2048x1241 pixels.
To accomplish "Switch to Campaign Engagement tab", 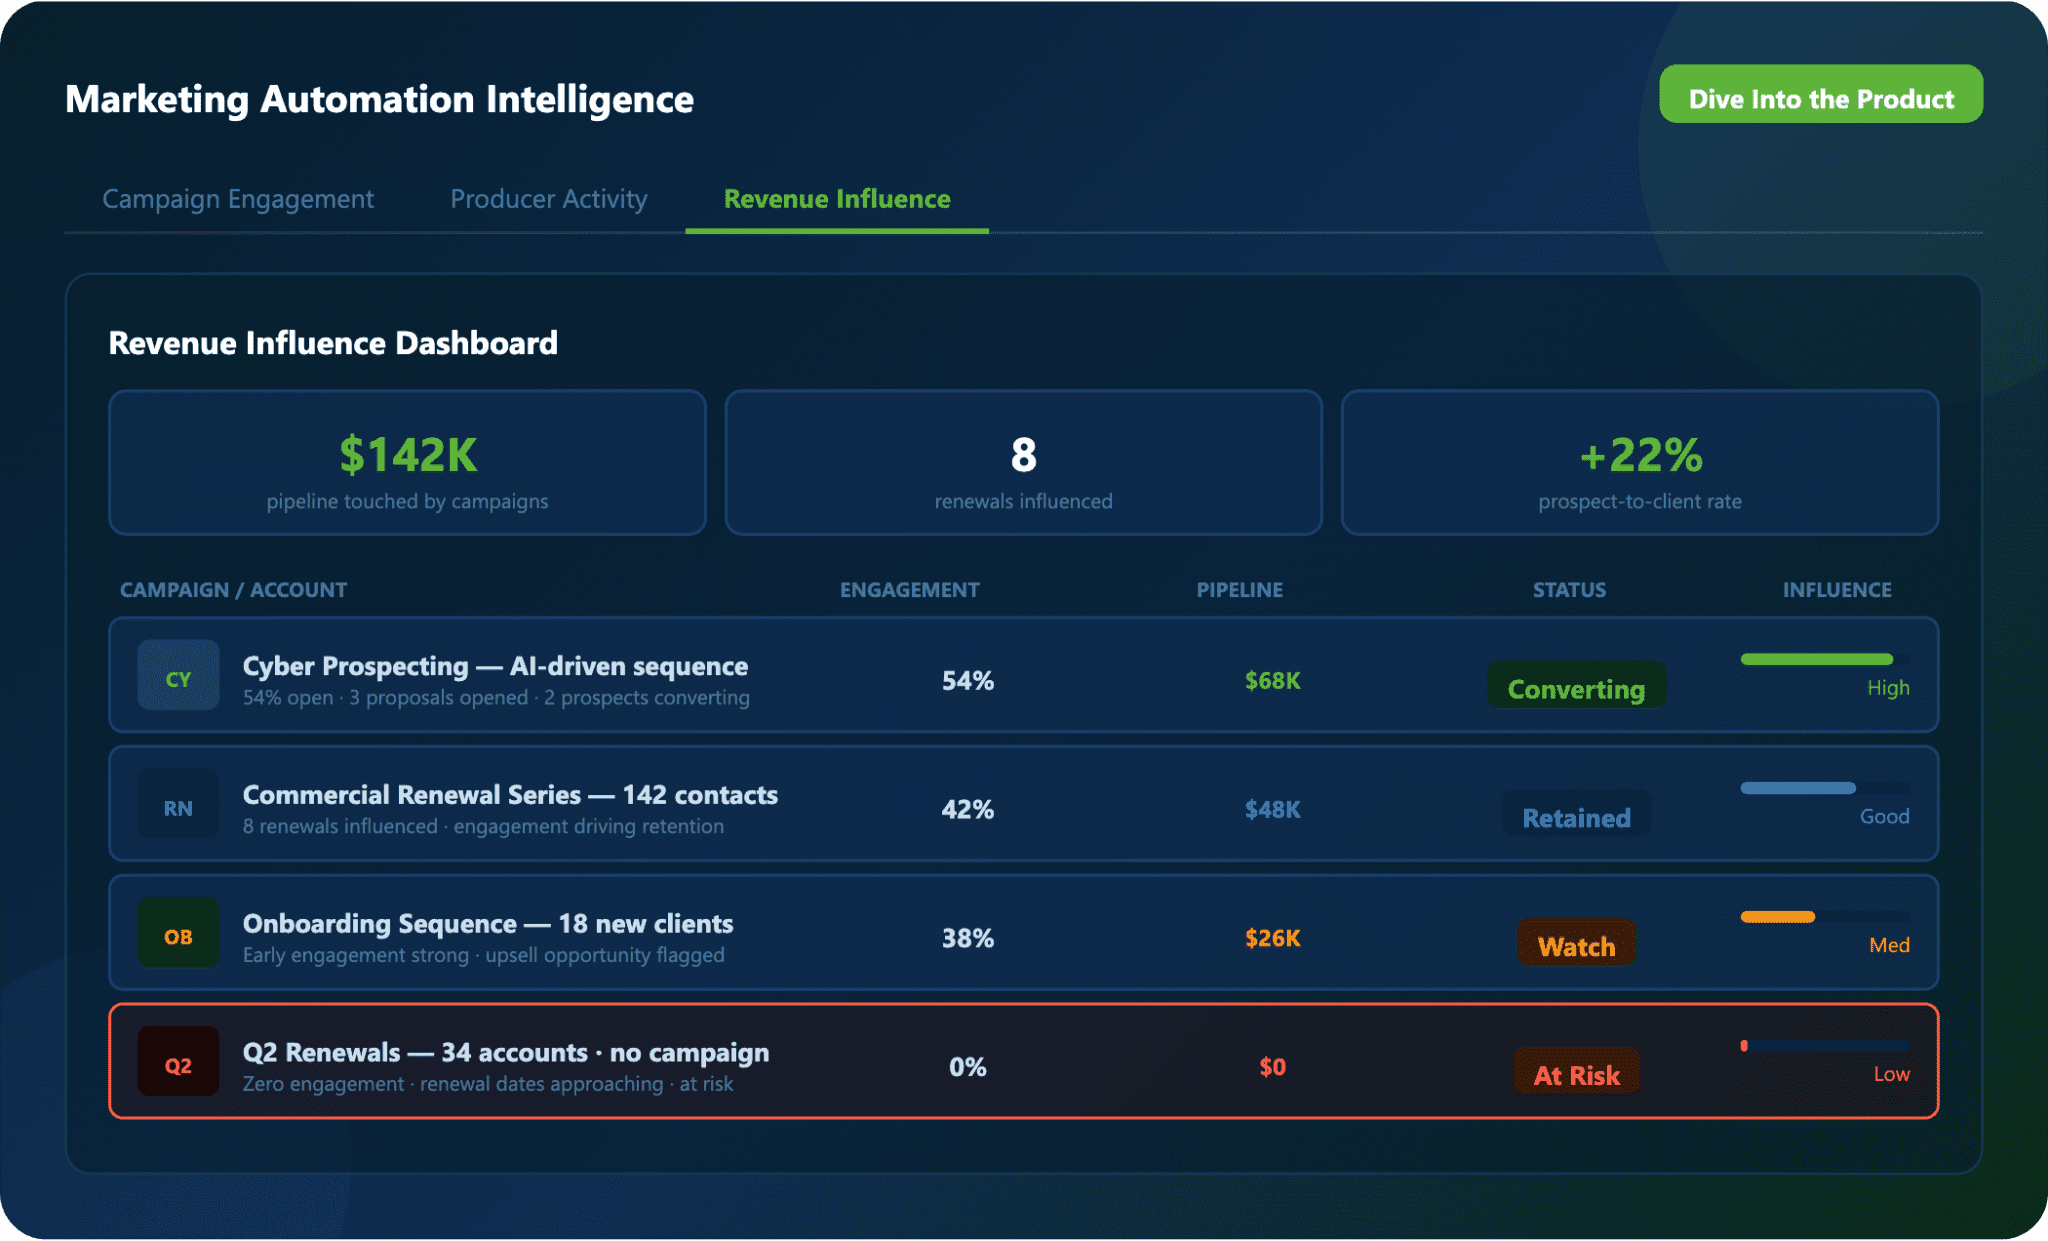I will [x=238, y=199].
